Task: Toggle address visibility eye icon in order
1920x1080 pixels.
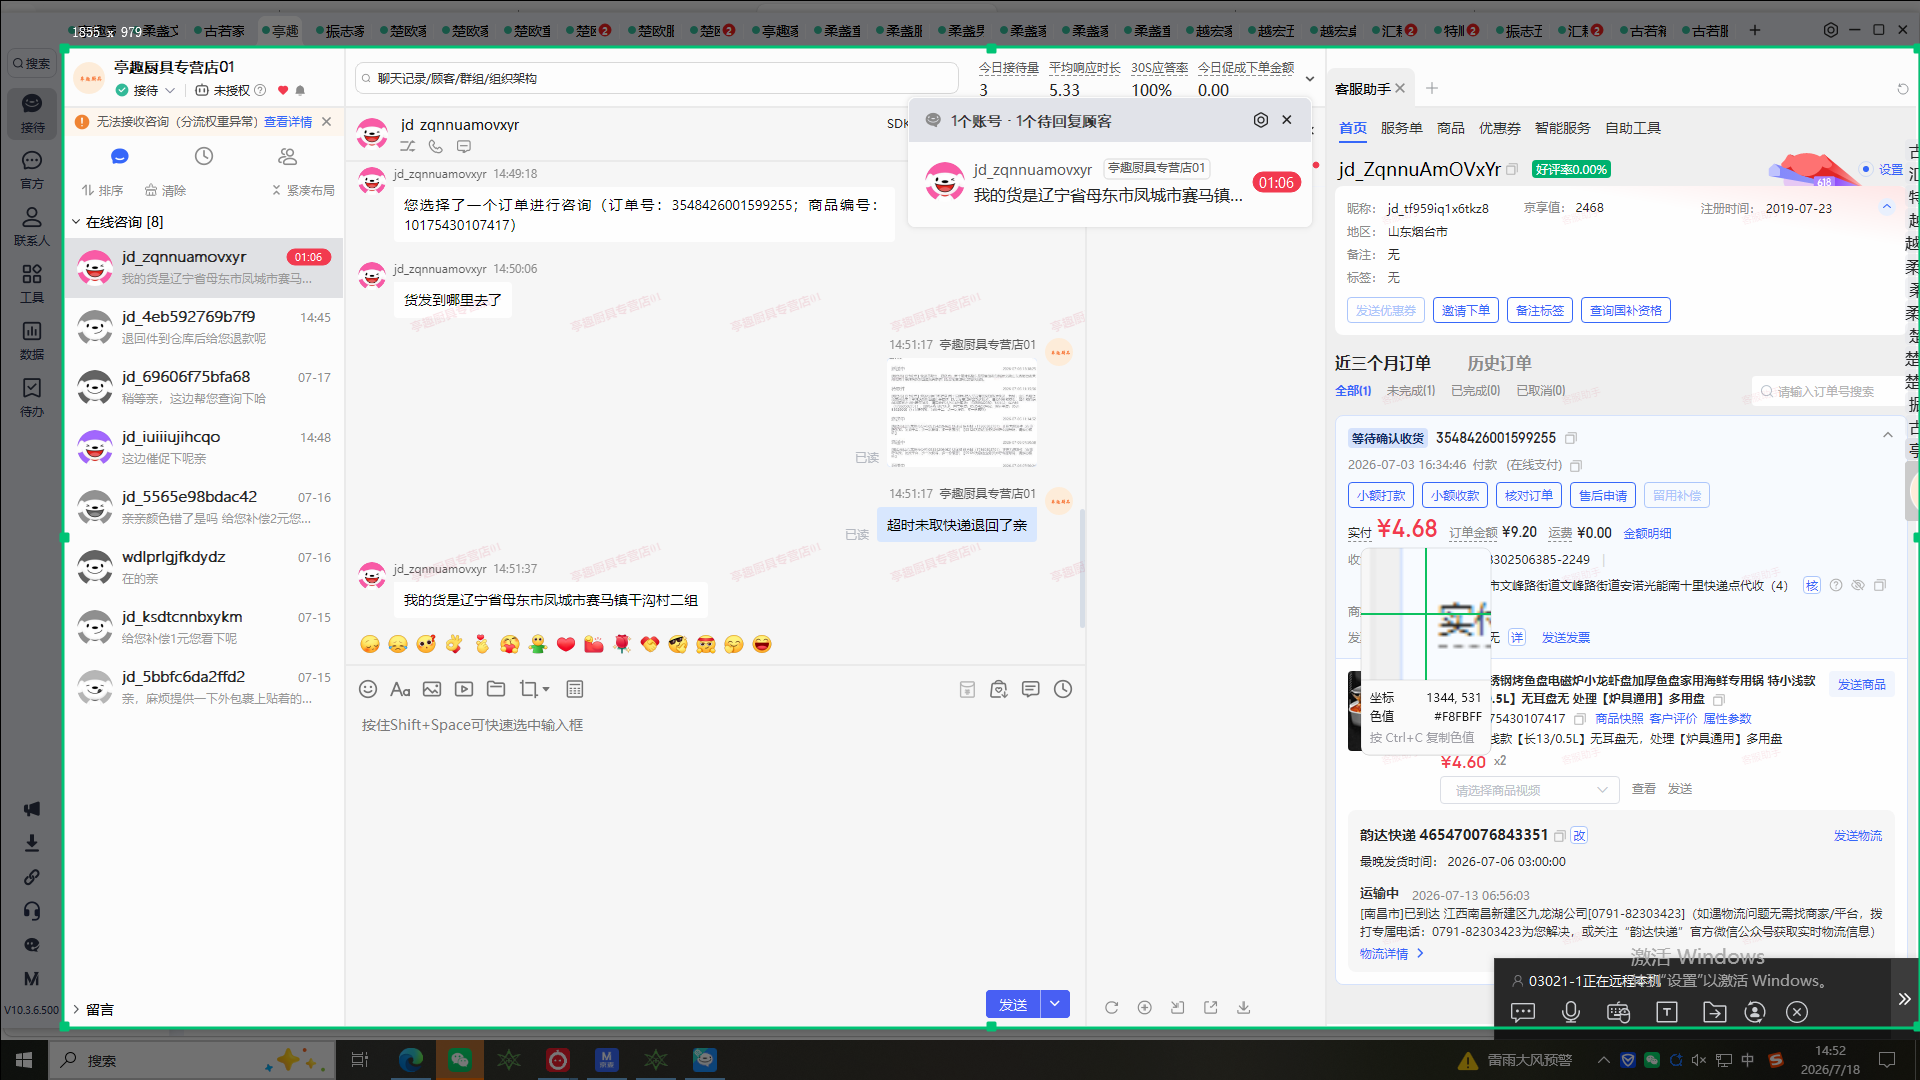Action: click(1858, 585)
